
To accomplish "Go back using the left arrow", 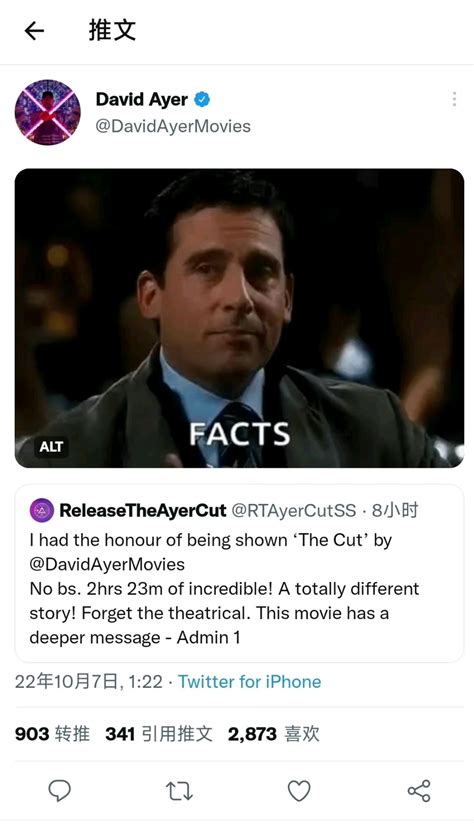I will [x=34, y=31].
